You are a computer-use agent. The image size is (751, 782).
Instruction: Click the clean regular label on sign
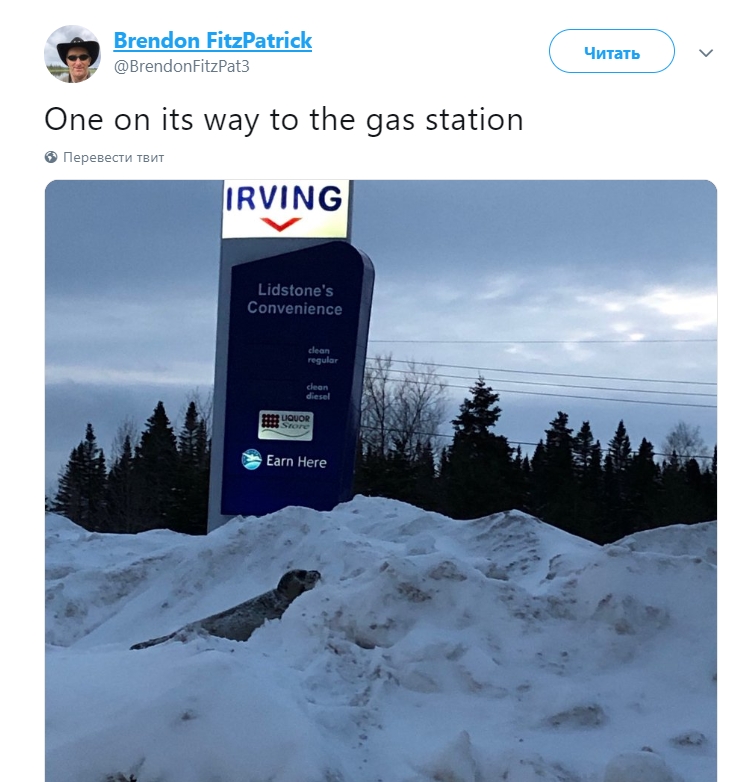pos(322,355)
